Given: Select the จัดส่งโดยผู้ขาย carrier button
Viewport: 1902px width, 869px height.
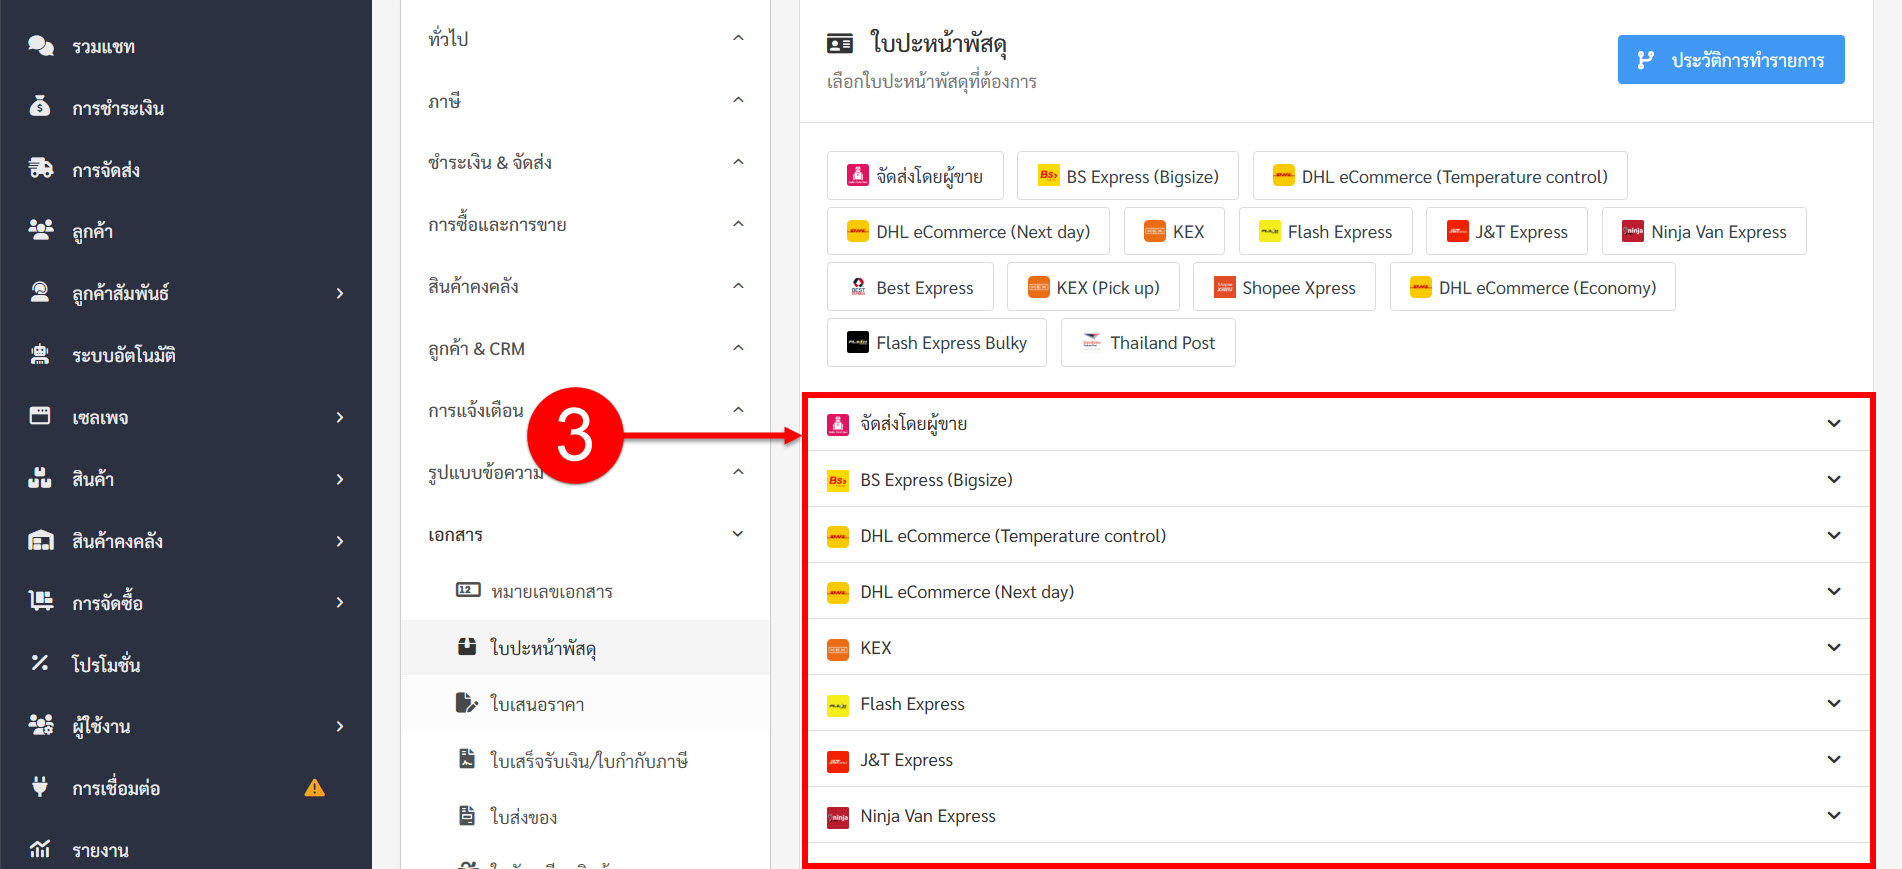Looking at the screenshot, I should 915,176.
